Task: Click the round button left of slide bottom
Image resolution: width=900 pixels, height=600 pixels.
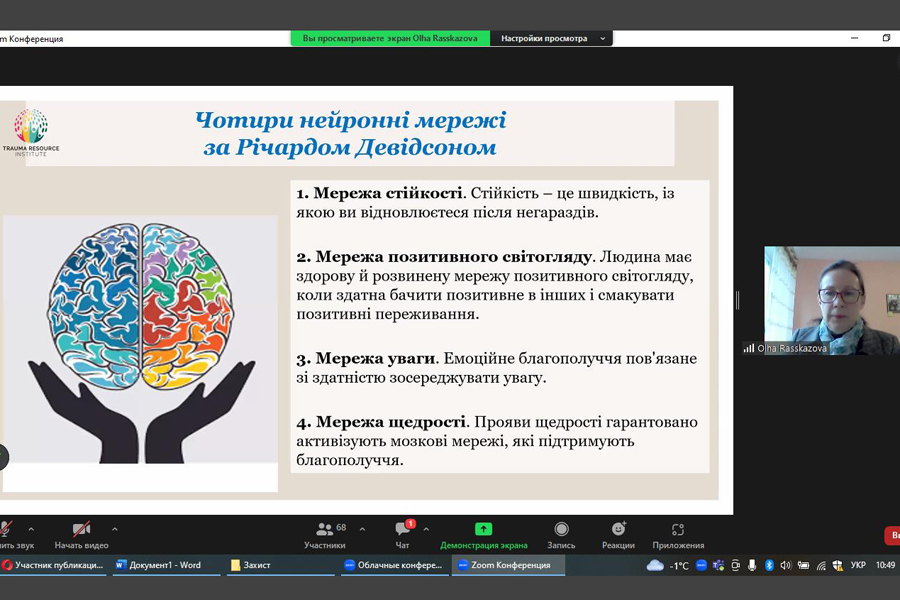Action: (x=2, y=457)
